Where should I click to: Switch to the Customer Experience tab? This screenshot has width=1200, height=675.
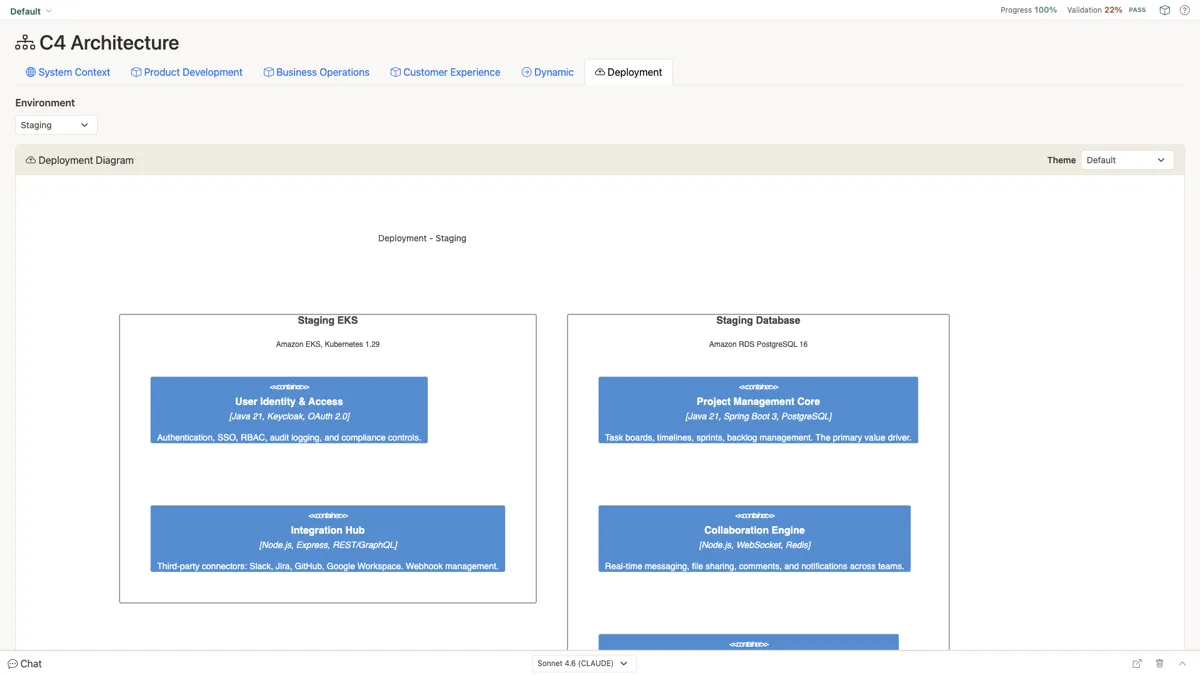445,72
